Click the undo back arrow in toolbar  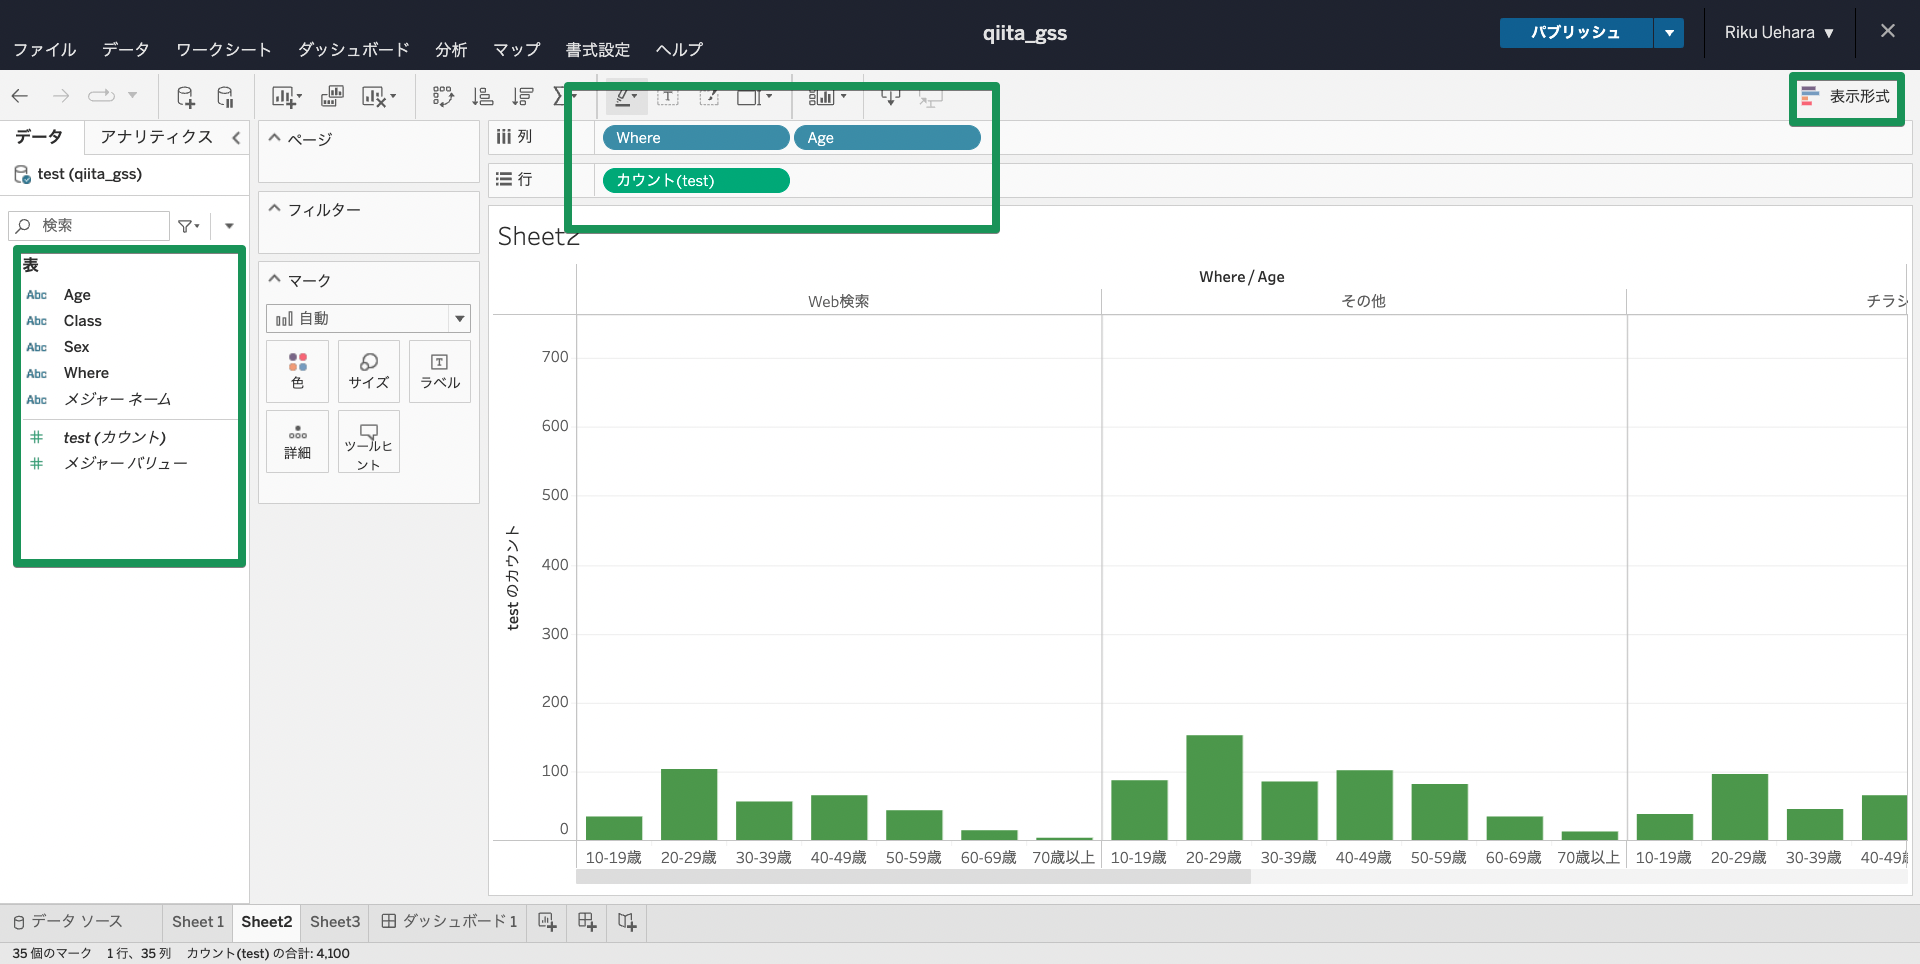20,96
